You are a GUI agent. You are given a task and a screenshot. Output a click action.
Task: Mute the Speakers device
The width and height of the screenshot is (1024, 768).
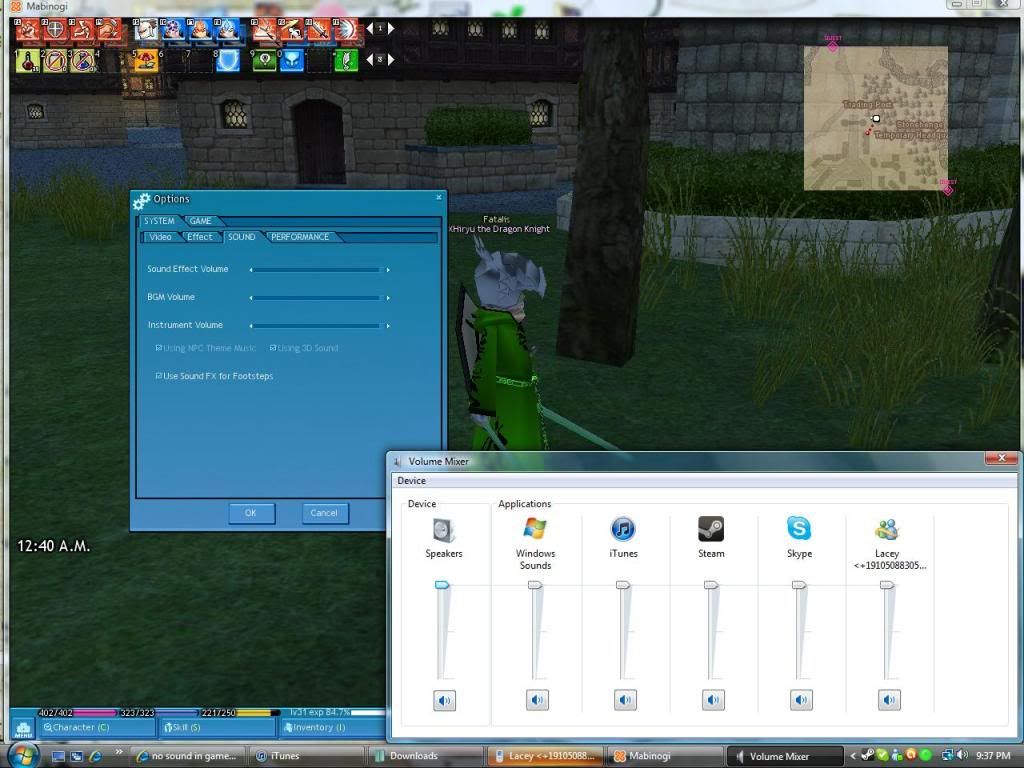click(x=444, y=700)
